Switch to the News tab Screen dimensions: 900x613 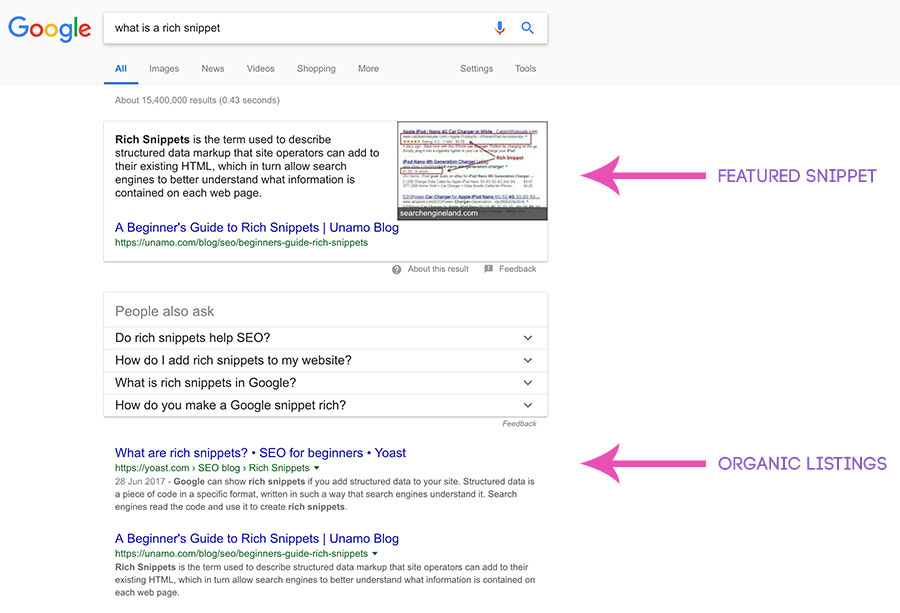[213, 69]
